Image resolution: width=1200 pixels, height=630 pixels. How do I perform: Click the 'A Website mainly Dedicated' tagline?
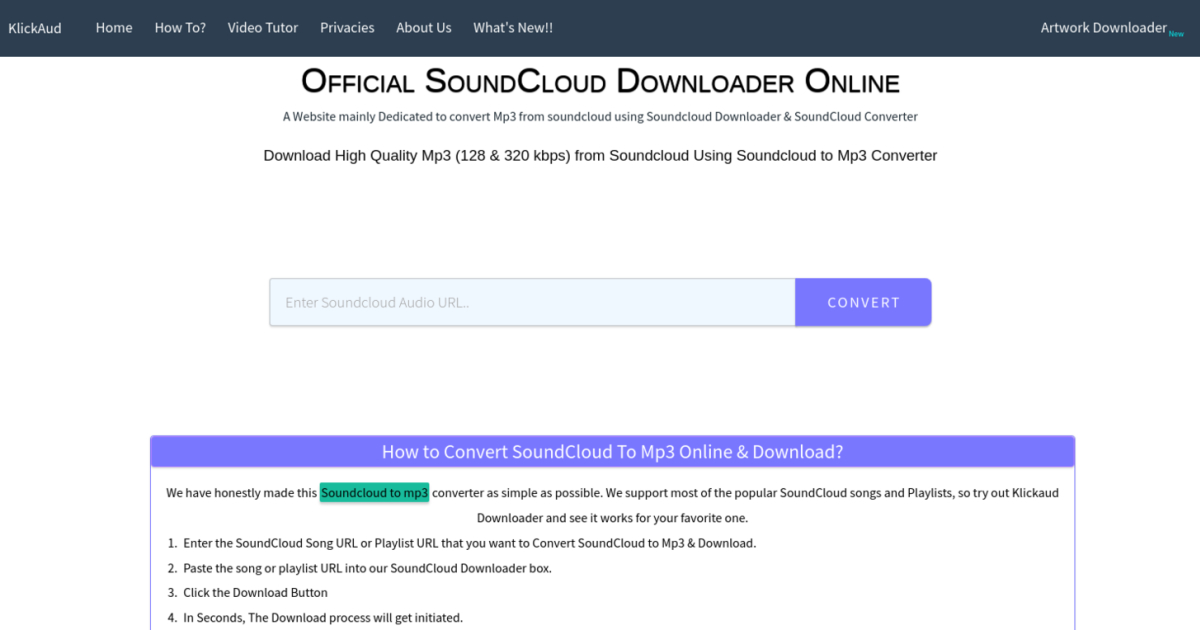(x=600, y=117)
